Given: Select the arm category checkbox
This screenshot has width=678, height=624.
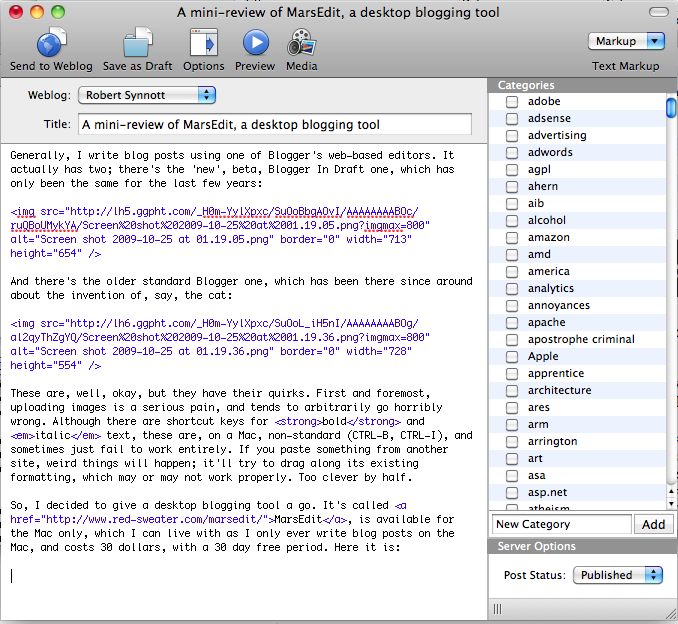Looking at the screenshot, I should click(512, 425).
